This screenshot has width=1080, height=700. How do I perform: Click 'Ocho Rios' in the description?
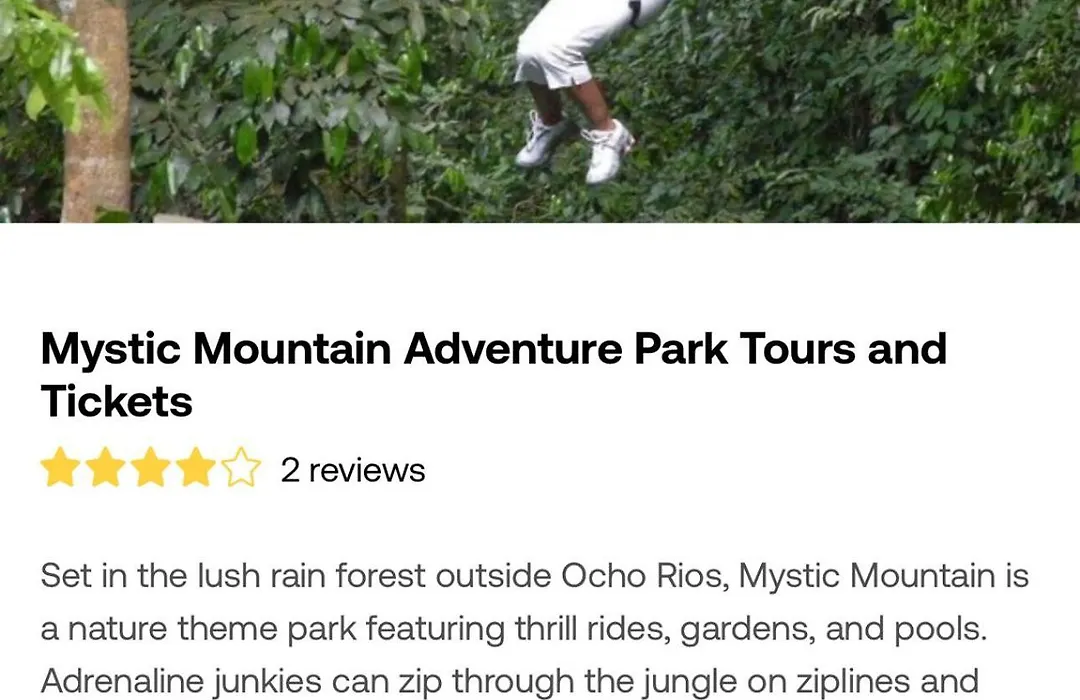(645, 576)
